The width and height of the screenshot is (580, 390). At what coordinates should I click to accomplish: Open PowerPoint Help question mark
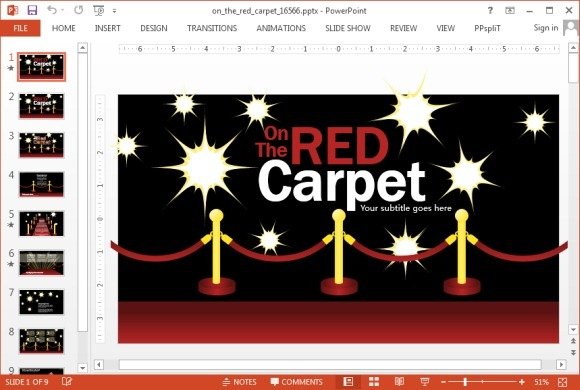[490, 10]
